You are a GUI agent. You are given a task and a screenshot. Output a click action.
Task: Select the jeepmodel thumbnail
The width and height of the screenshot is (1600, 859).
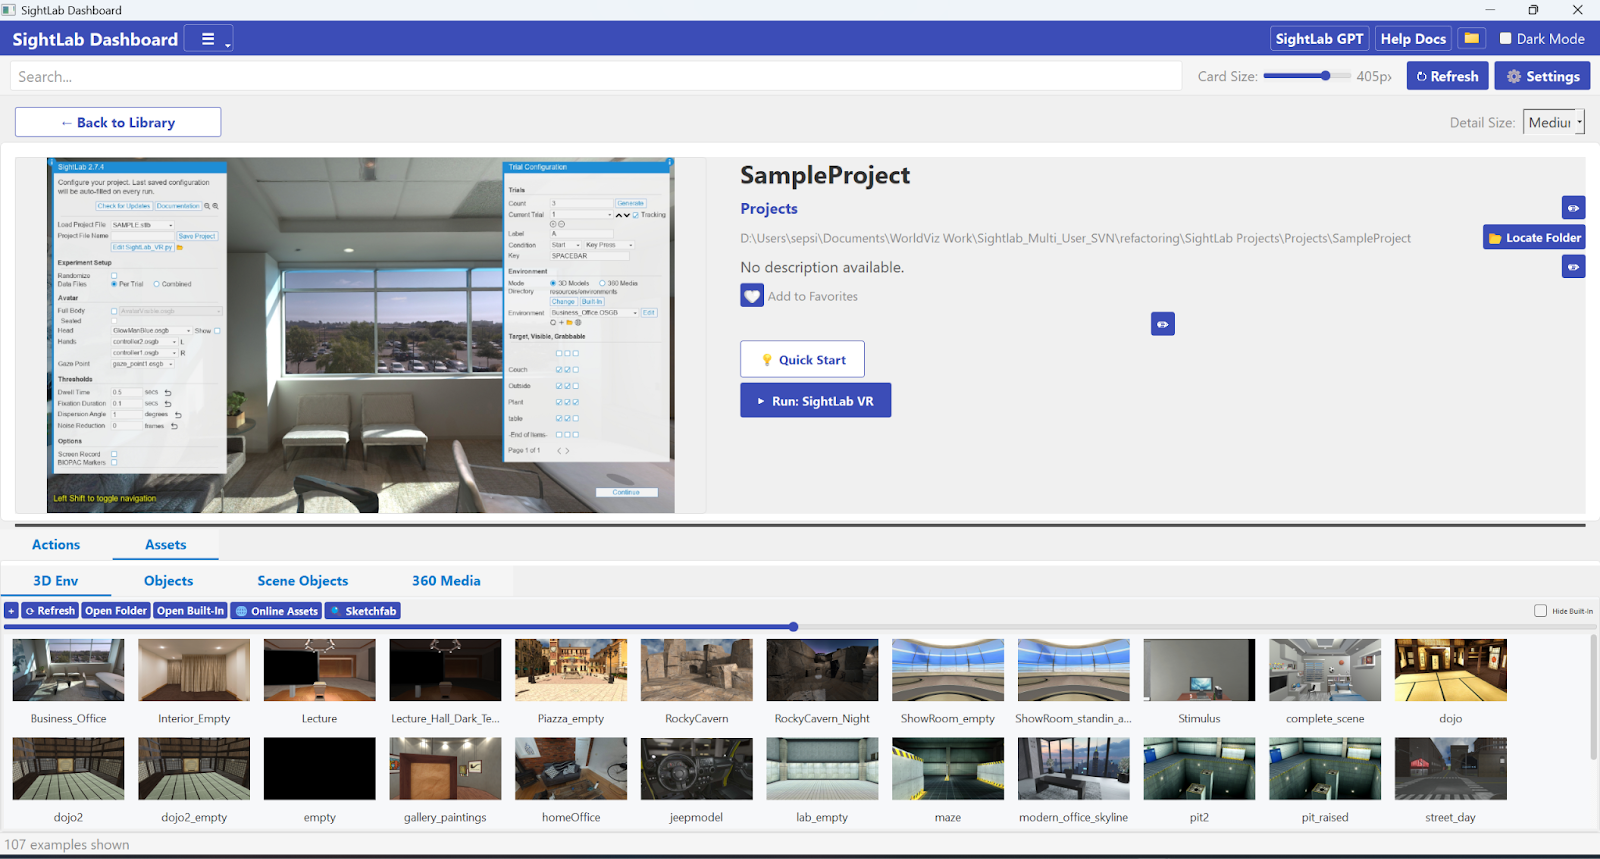pyautogui.click(x=697, y=769)
